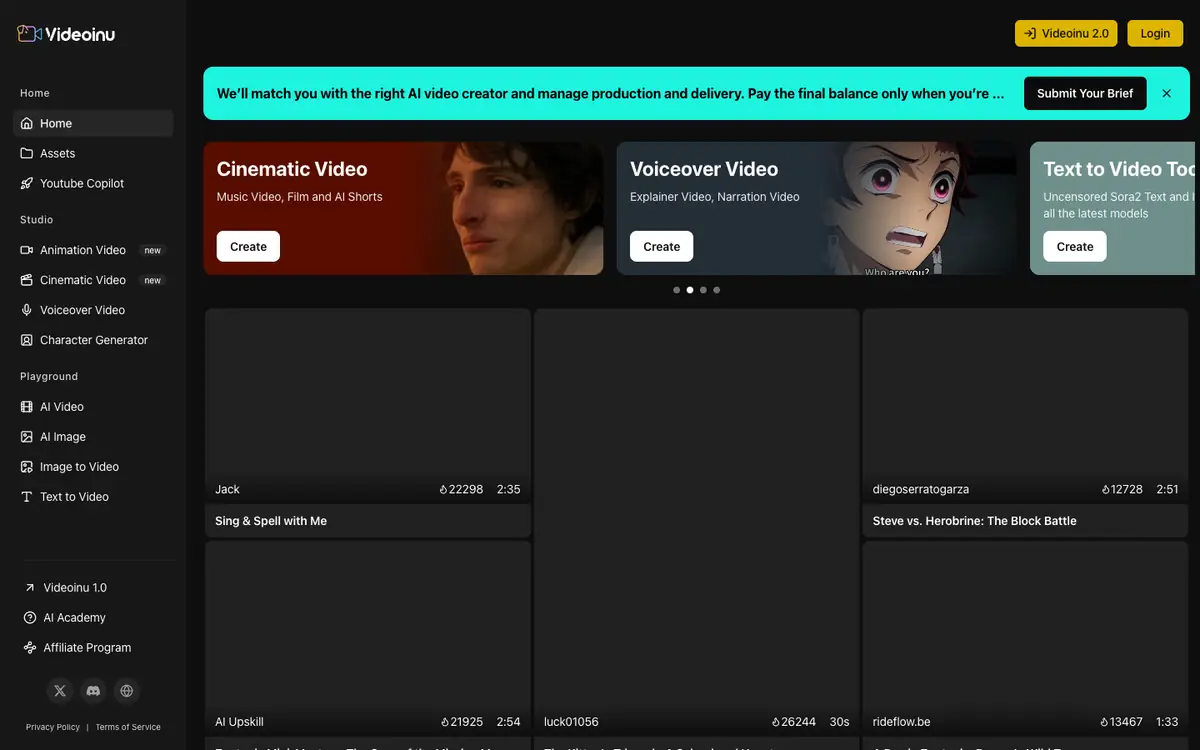Image resolution: width=1200 pixels, height=750 pixels.
Task: Click title Sing & Spell with Me
Action: (271, 521)
